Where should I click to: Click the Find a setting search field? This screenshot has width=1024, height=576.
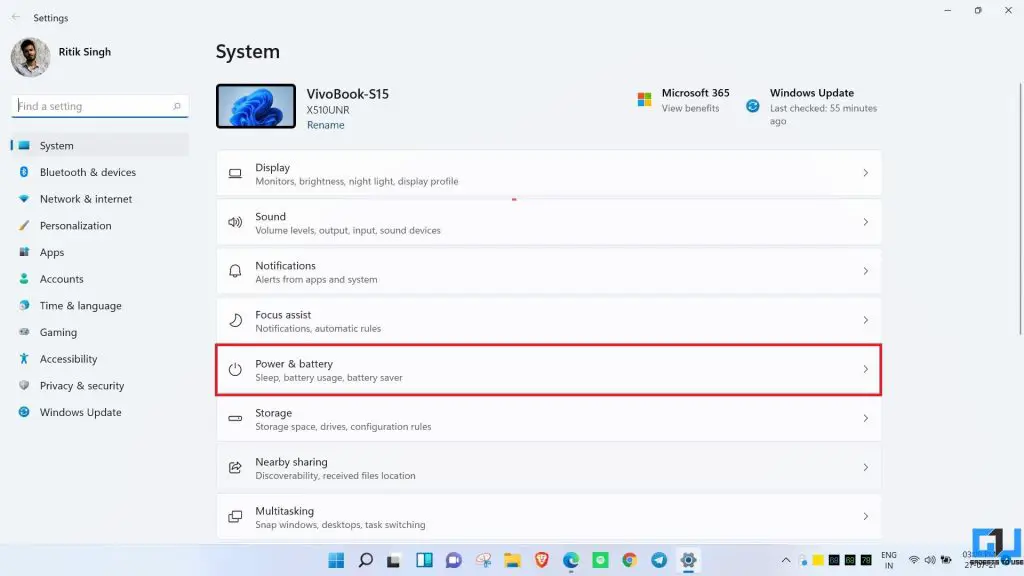(95, 105)
